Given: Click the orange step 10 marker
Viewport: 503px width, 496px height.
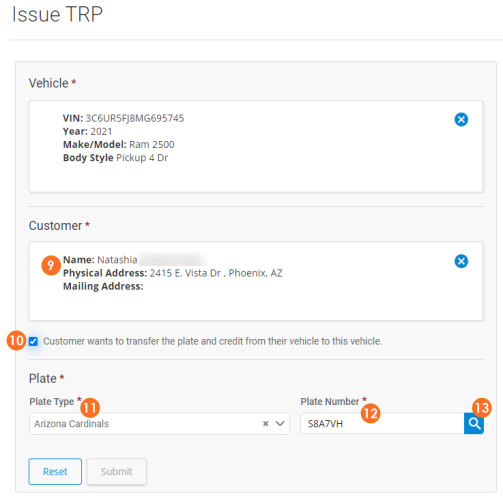Looking at the screenshot, I should tap(16, 341).
